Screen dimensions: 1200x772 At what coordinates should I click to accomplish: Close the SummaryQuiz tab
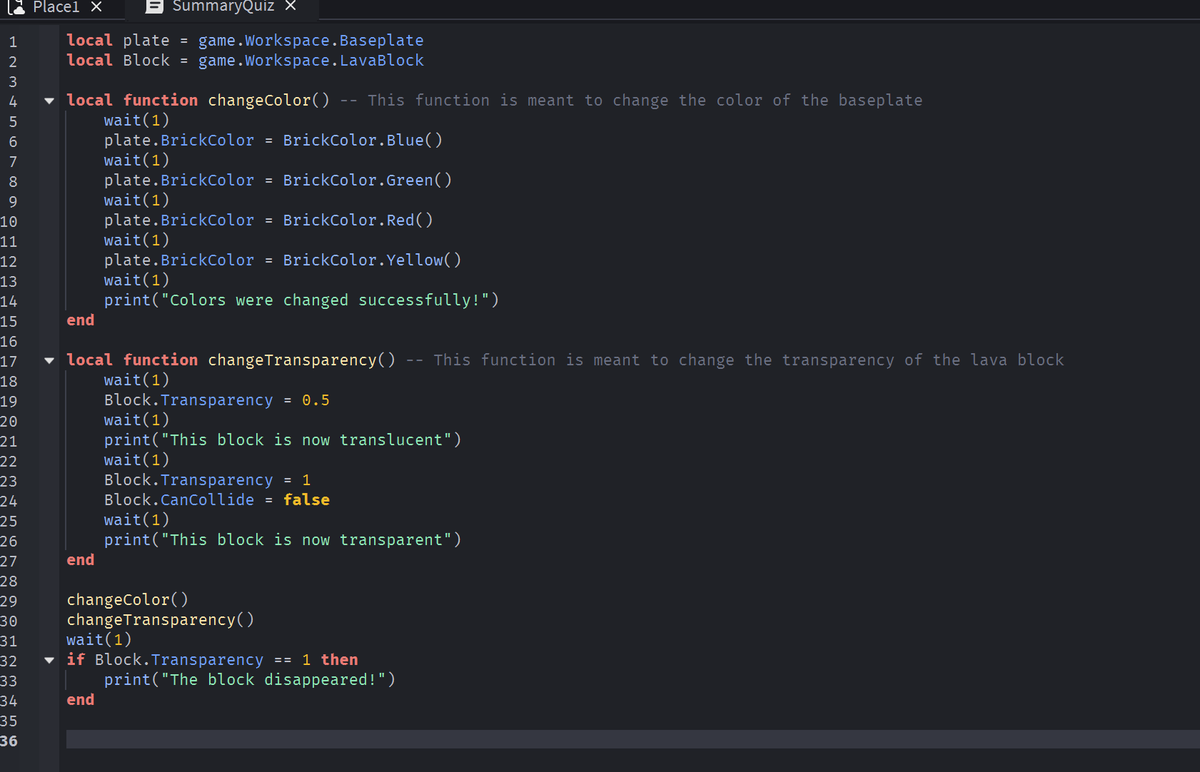[290, 7]
